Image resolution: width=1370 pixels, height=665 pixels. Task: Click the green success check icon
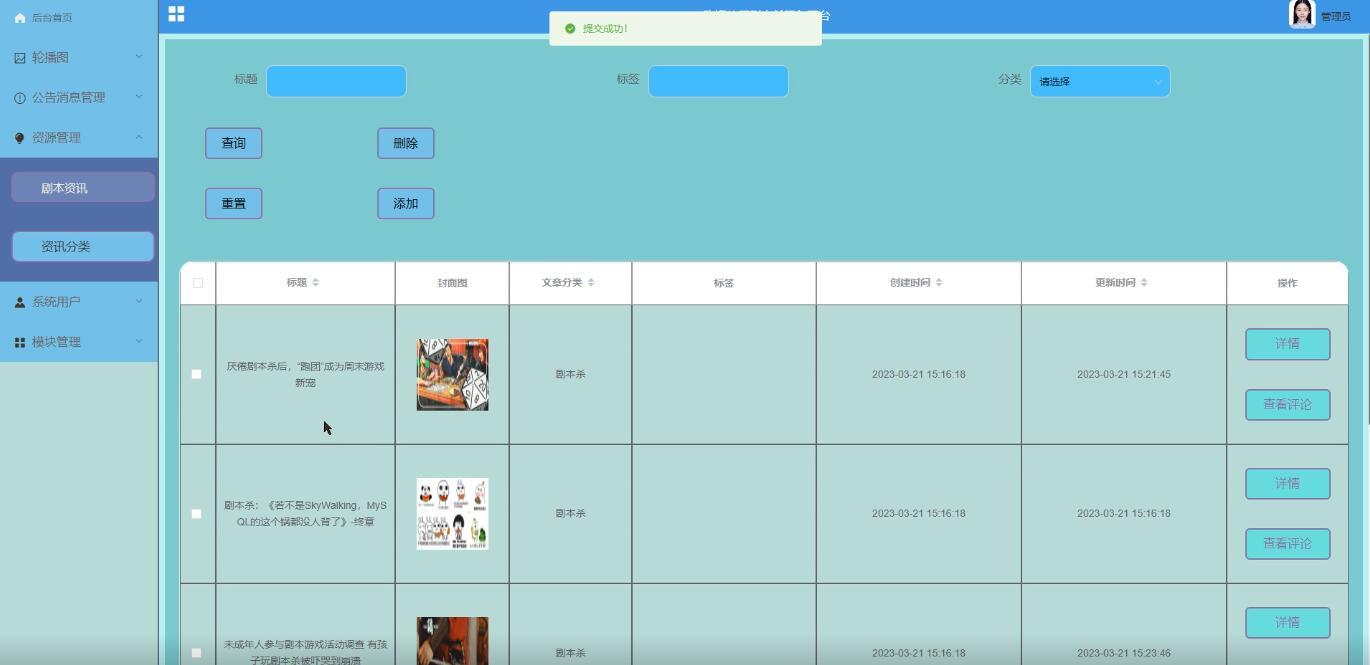pos(570,29)
